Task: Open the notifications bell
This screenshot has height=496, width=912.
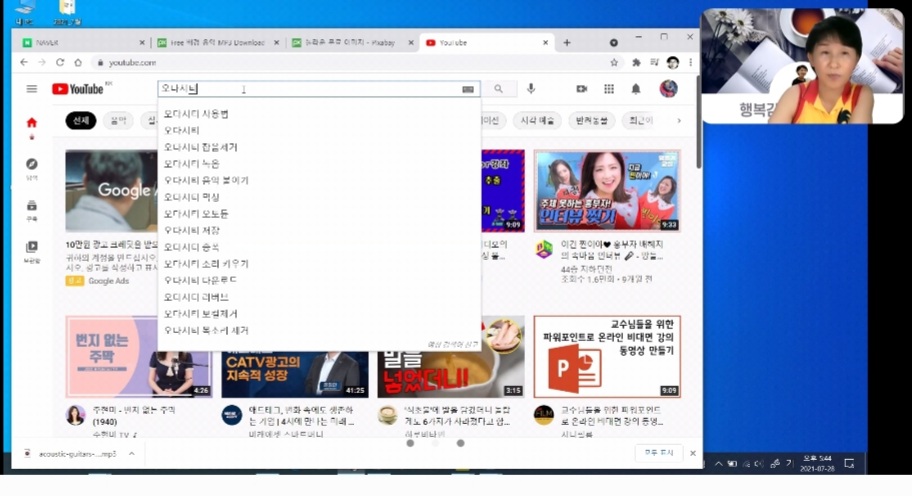Action: tap(635, 89)
